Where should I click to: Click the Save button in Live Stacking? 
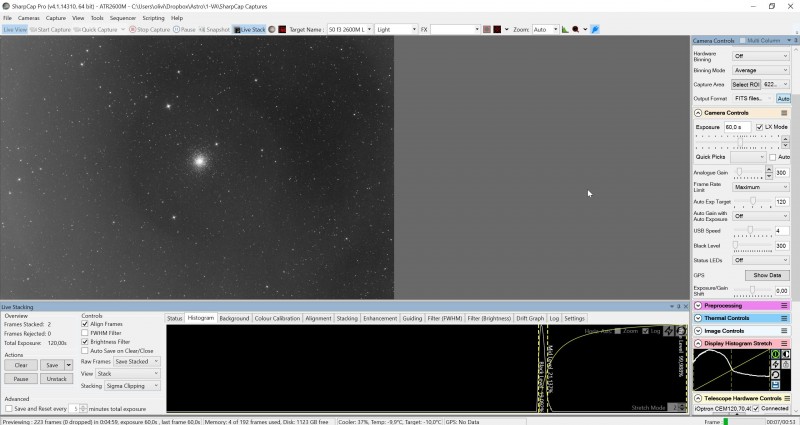pyautogui.click(x=52, y=365)
